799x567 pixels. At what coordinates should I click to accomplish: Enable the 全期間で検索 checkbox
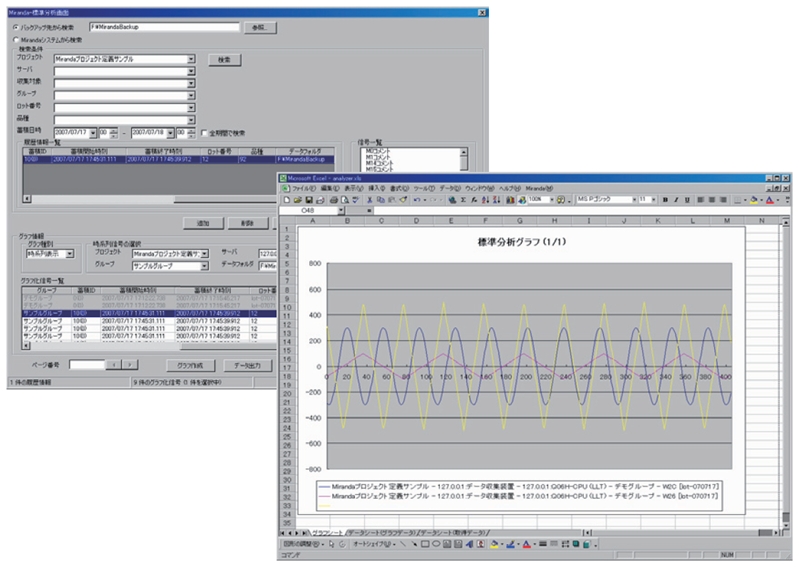(204, 132)
